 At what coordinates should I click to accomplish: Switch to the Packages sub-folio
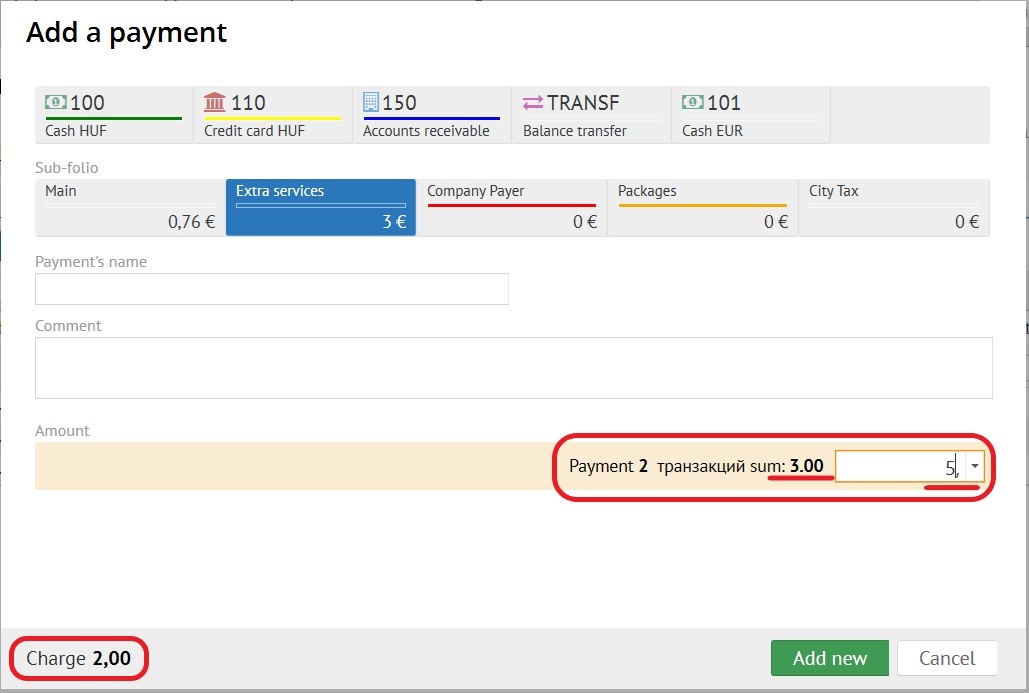pyautogui.click(x=702, y=208)
